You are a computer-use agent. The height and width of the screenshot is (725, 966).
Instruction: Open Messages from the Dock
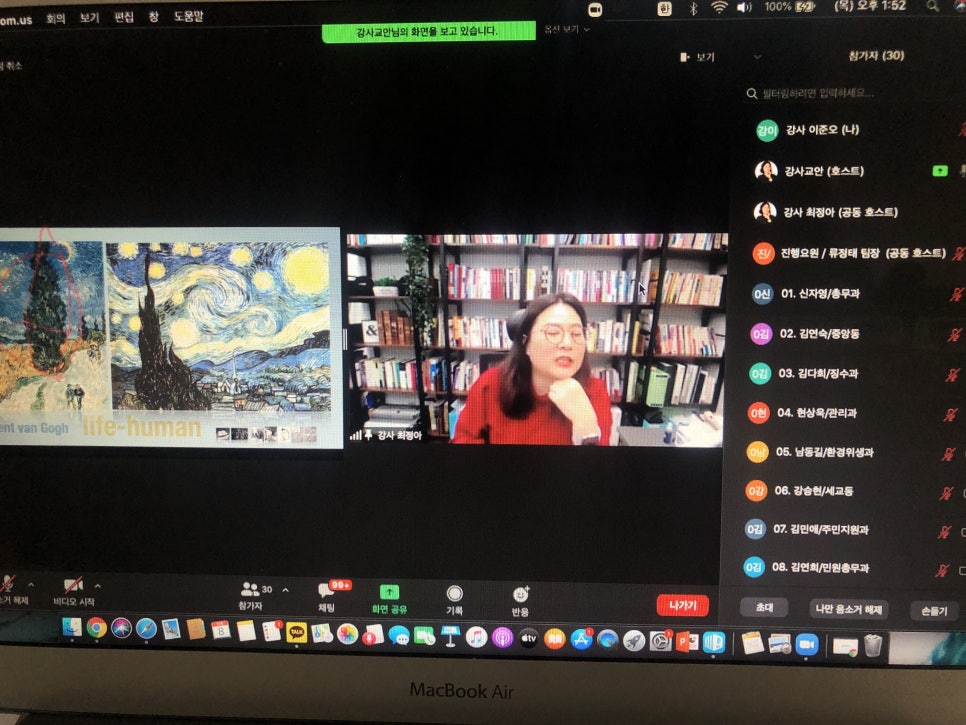[x=399, y=636]
